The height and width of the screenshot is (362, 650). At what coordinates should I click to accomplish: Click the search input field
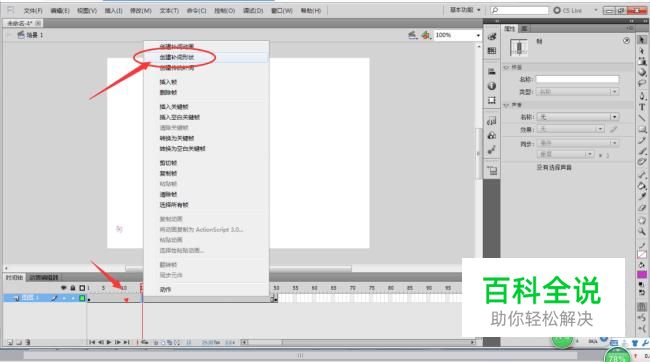click(519, 10)
